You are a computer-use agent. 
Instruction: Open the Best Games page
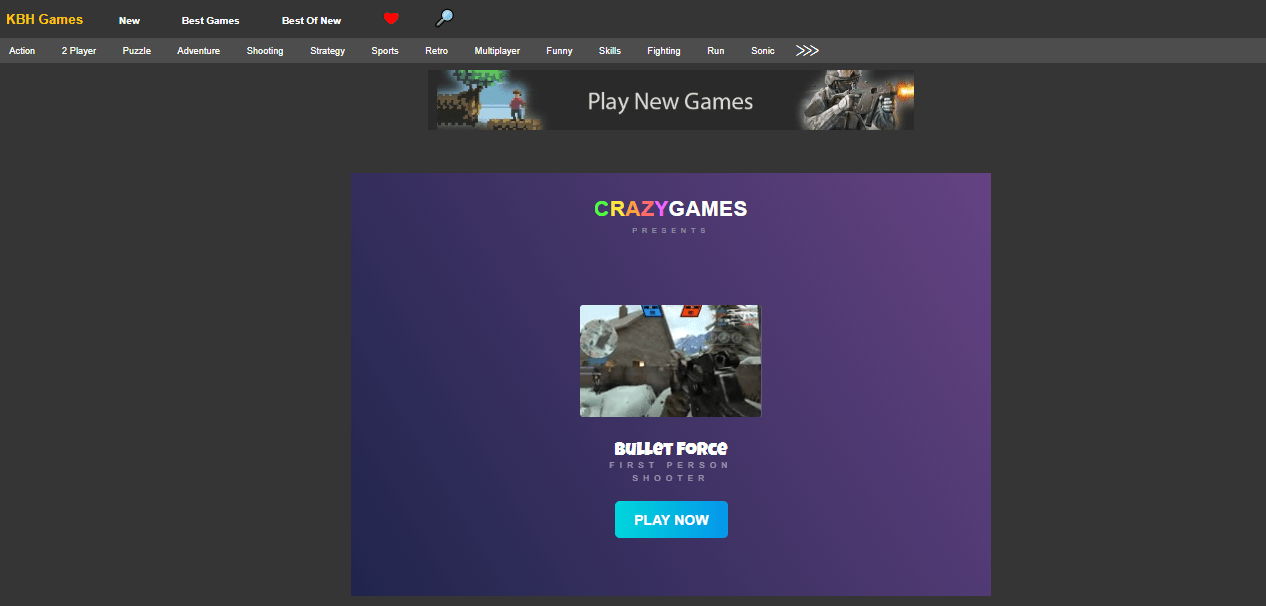pos(211,21)
